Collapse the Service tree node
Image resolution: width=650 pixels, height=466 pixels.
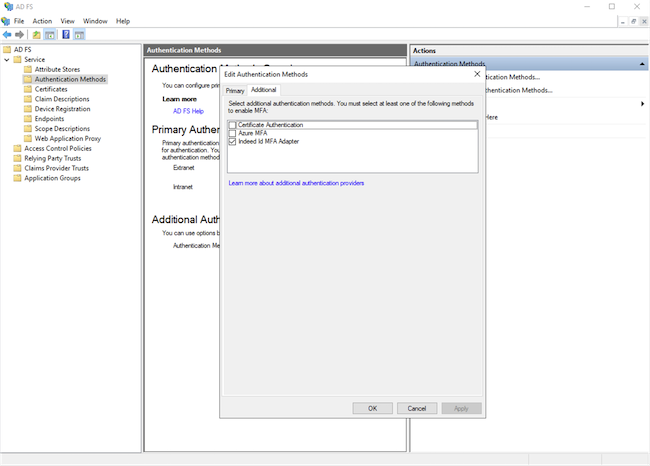click(x=7, y=60)
